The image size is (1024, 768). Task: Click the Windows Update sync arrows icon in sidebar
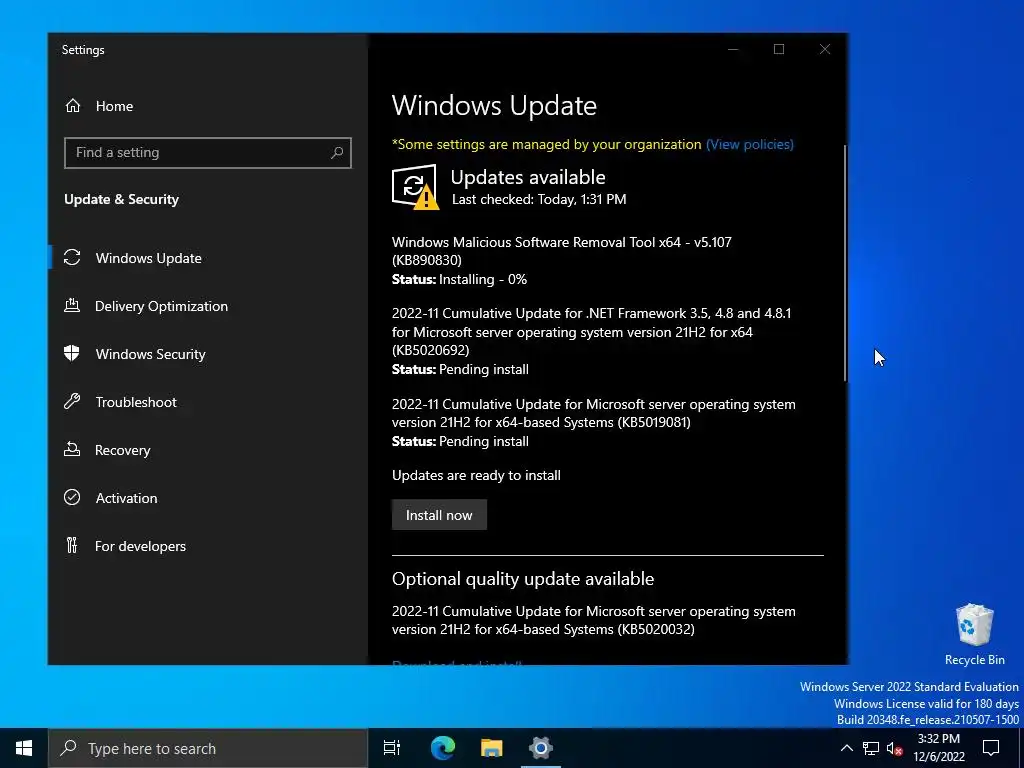(72, 257)
